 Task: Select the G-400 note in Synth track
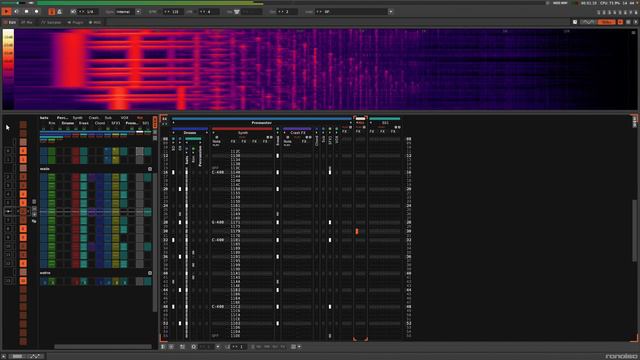coord(218,222)
